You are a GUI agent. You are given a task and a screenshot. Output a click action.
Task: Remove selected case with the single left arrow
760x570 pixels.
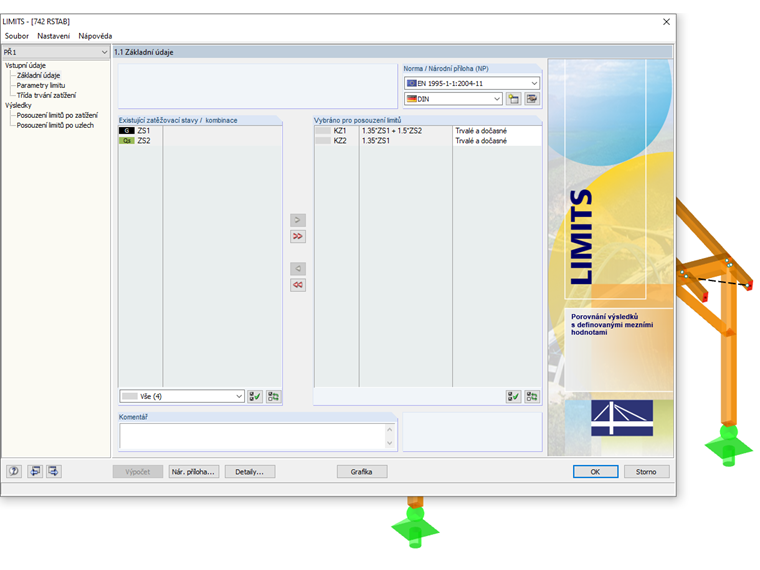[298, 269]
